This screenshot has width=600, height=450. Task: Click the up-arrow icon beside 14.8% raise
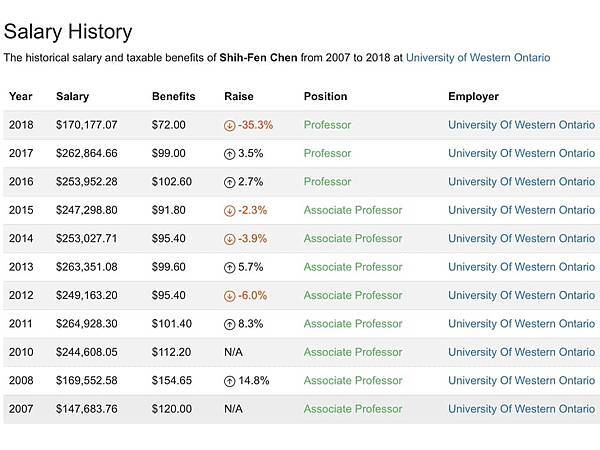[230, 381]
